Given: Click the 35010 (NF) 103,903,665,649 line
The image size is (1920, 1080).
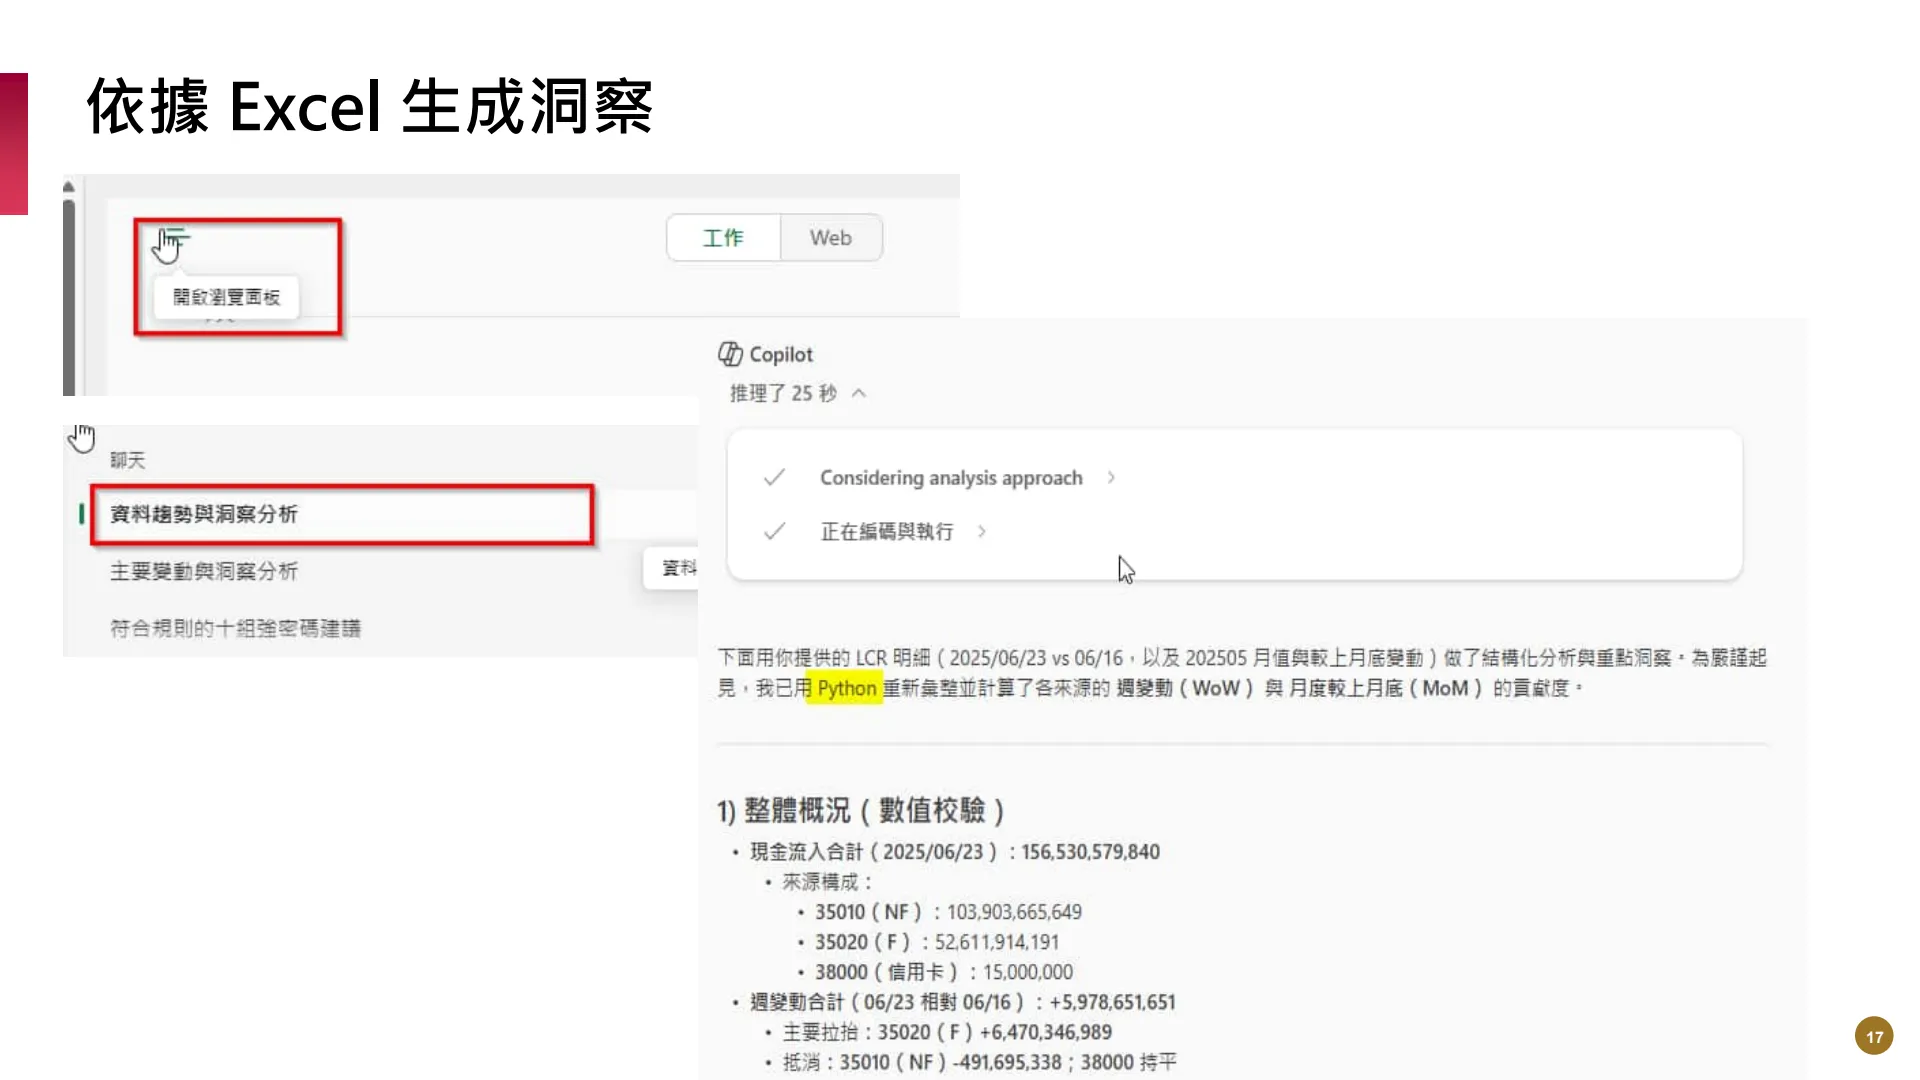Looking at the screenshot, I should [x=948, y=912].
